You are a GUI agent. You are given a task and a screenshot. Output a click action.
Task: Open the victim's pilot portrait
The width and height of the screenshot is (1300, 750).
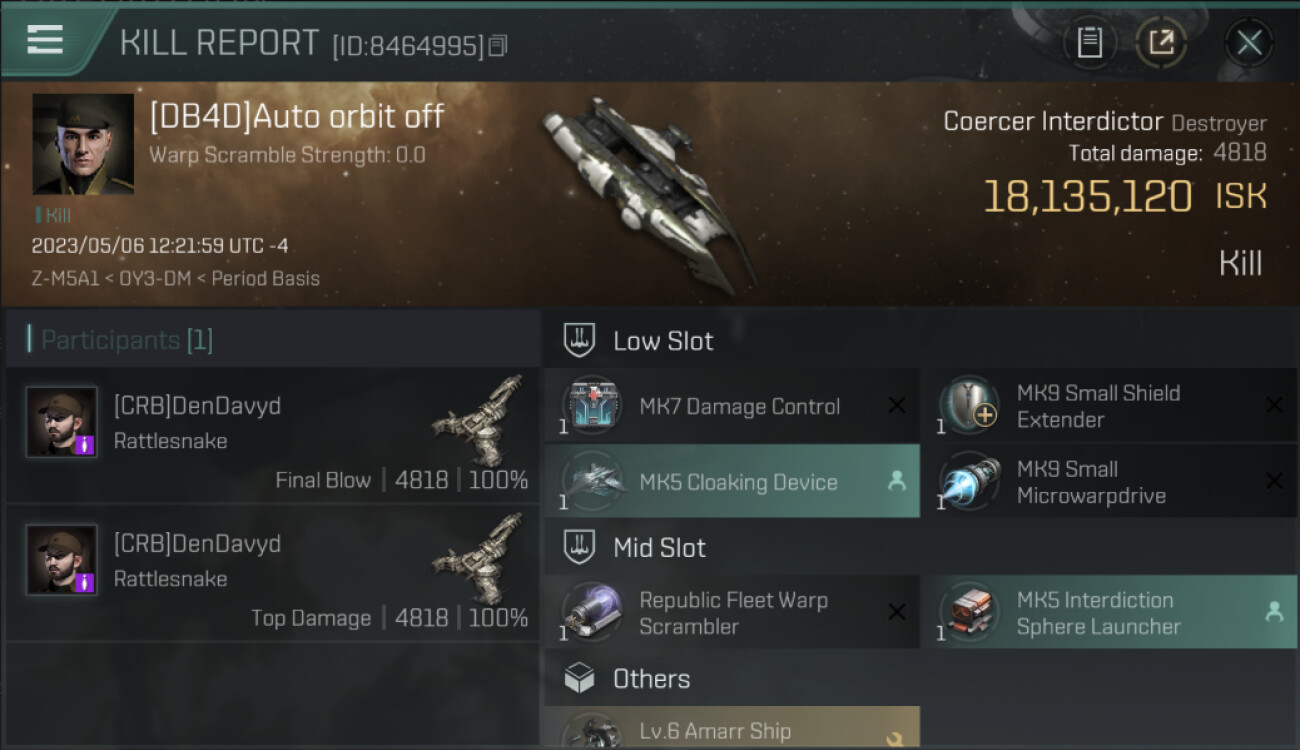83,144
